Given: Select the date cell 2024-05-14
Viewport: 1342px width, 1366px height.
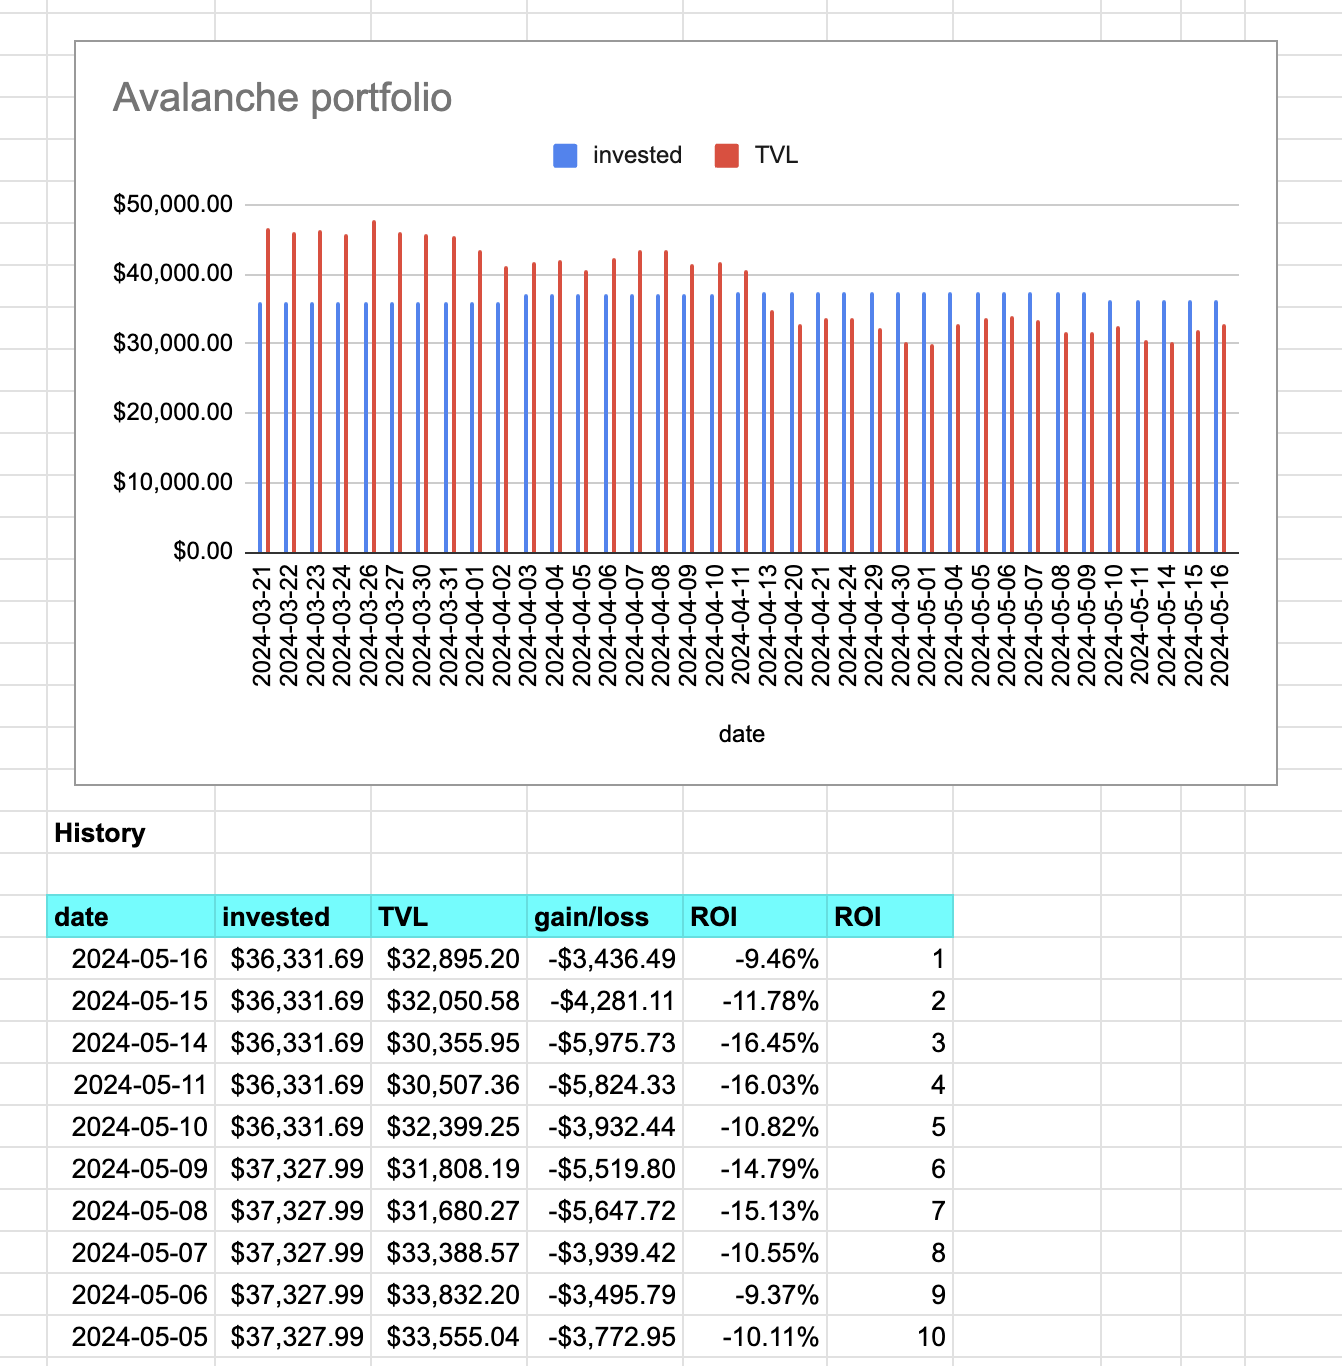Looking at the screenshot, I should [131, 1043].
